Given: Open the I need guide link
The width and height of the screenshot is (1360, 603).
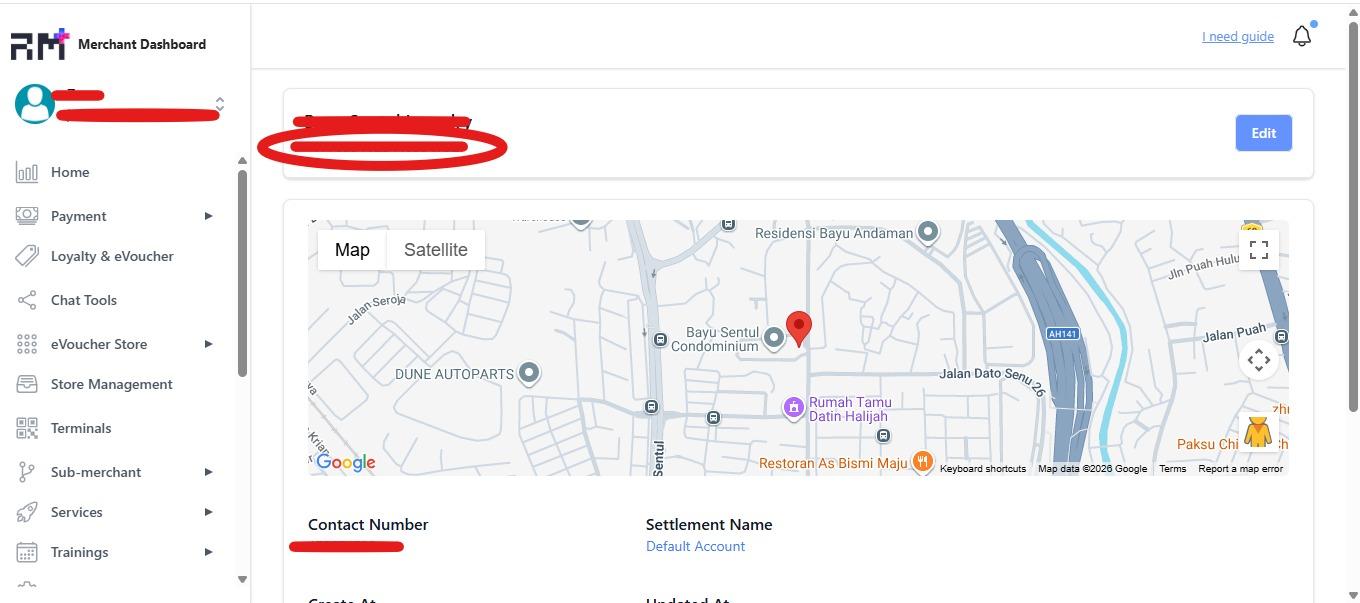Looking at the screenshot, I should pyautogui.click(x=1238, y=37).
